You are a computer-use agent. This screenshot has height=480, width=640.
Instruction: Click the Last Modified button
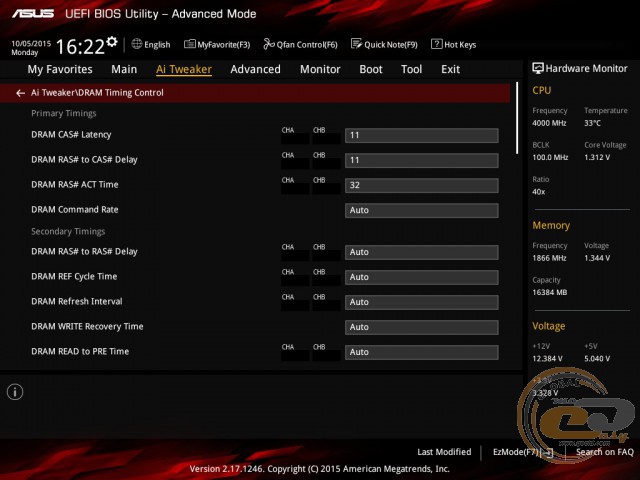click(444, 452)
